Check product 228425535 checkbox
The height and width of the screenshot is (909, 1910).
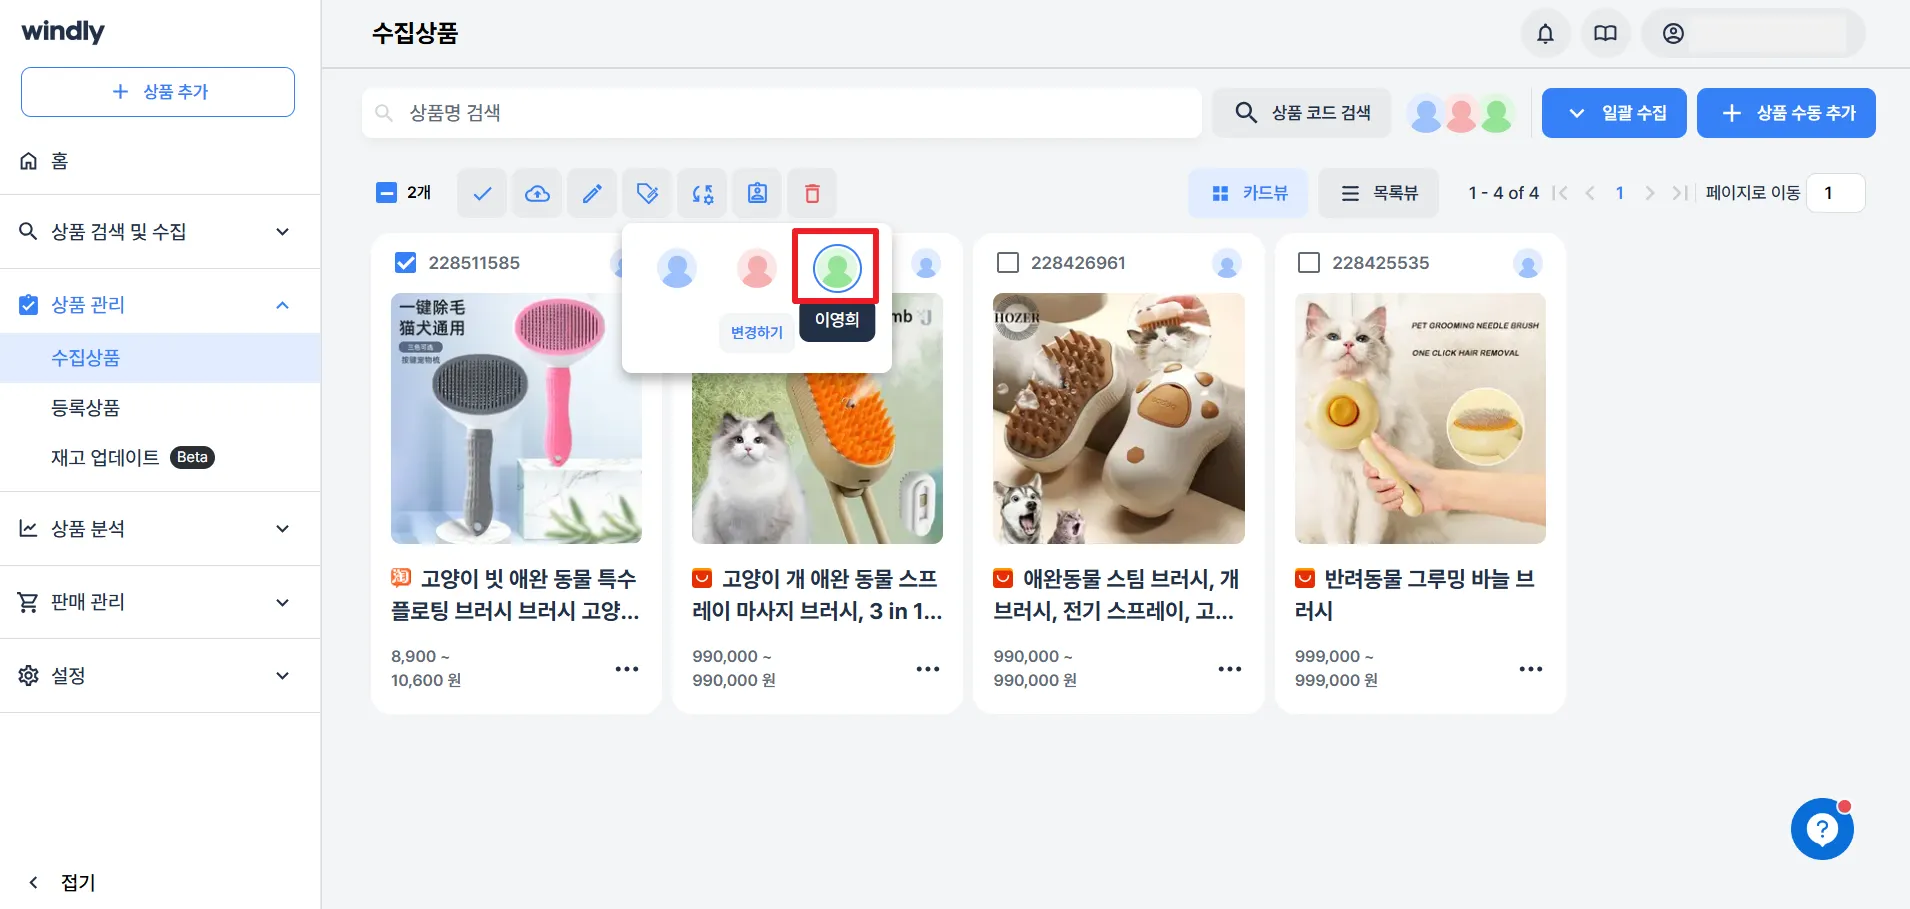[1308, 262]
